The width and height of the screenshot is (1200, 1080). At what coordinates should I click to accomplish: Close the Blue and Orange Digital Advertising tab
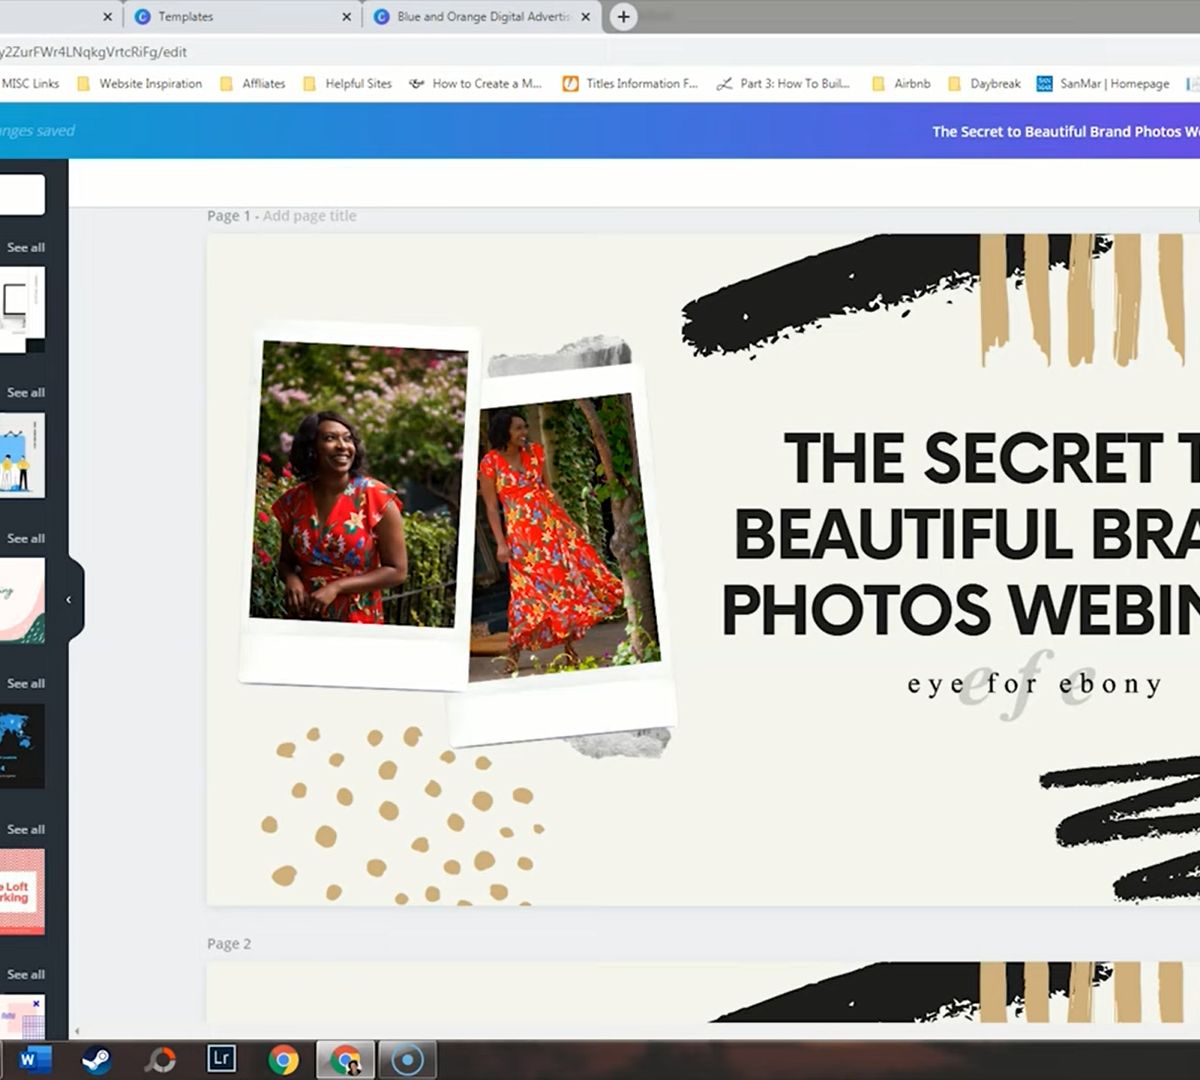click(586, 17)
